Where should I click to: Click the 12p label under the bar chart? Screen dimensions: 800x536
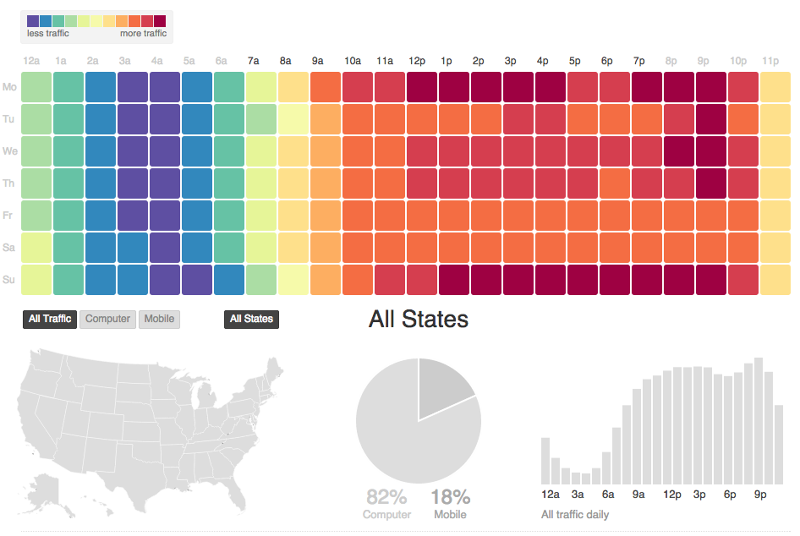(672, 494)
